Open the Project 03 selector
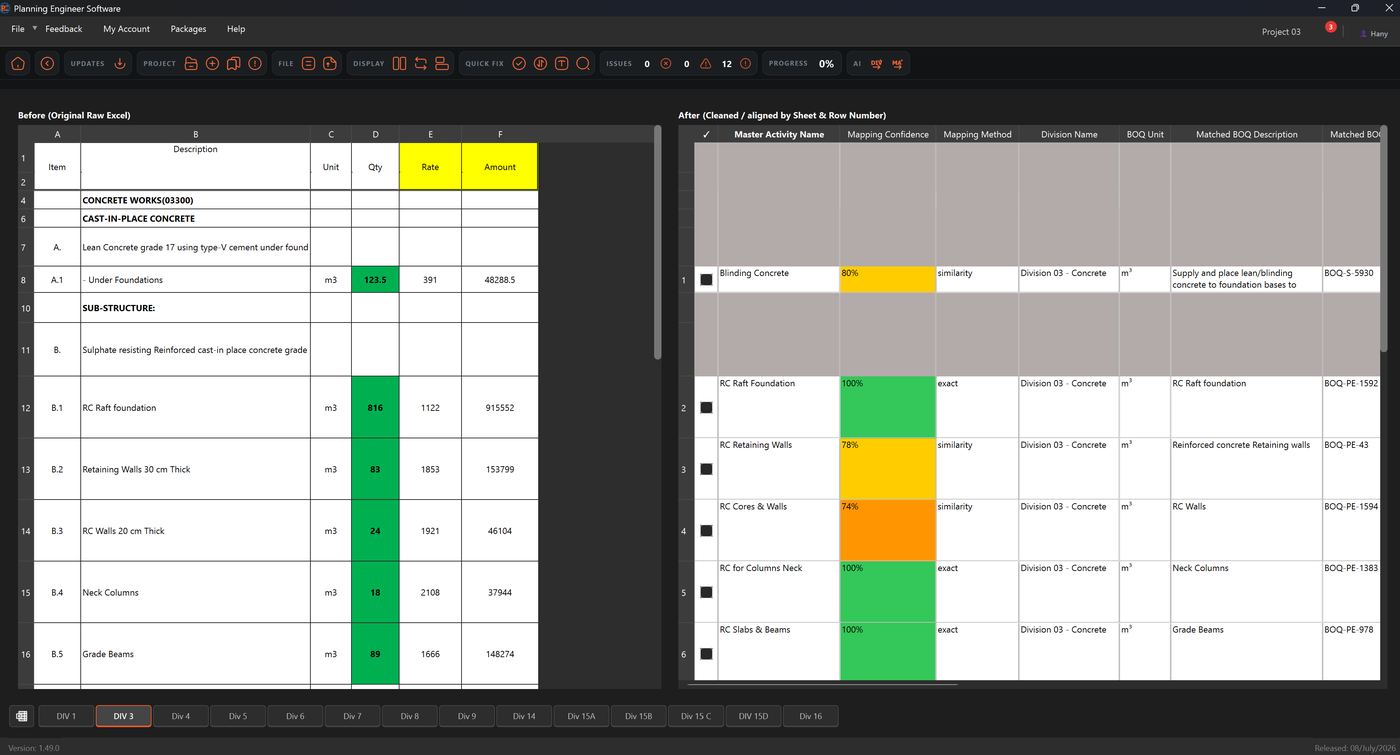This screenshot has height=755, width=1400. point(1281,31)
